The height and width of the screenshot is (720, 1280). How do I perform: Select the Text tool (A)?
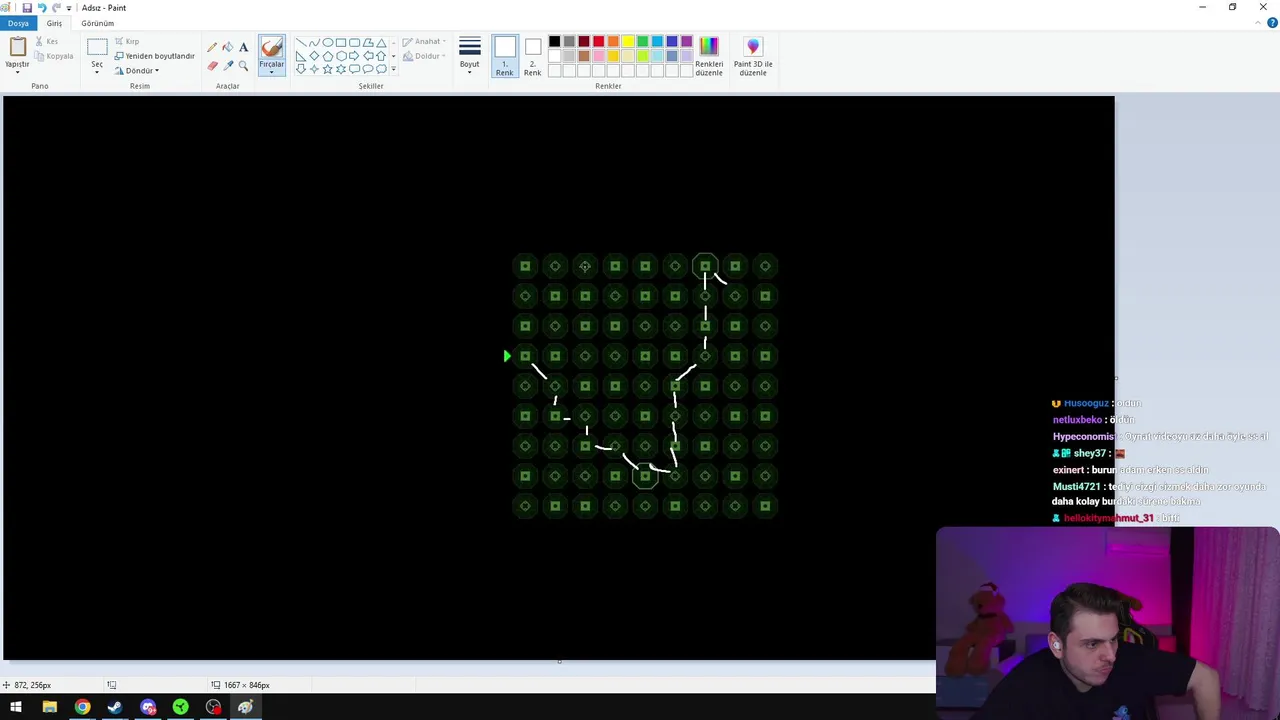(x=243, y=47)
